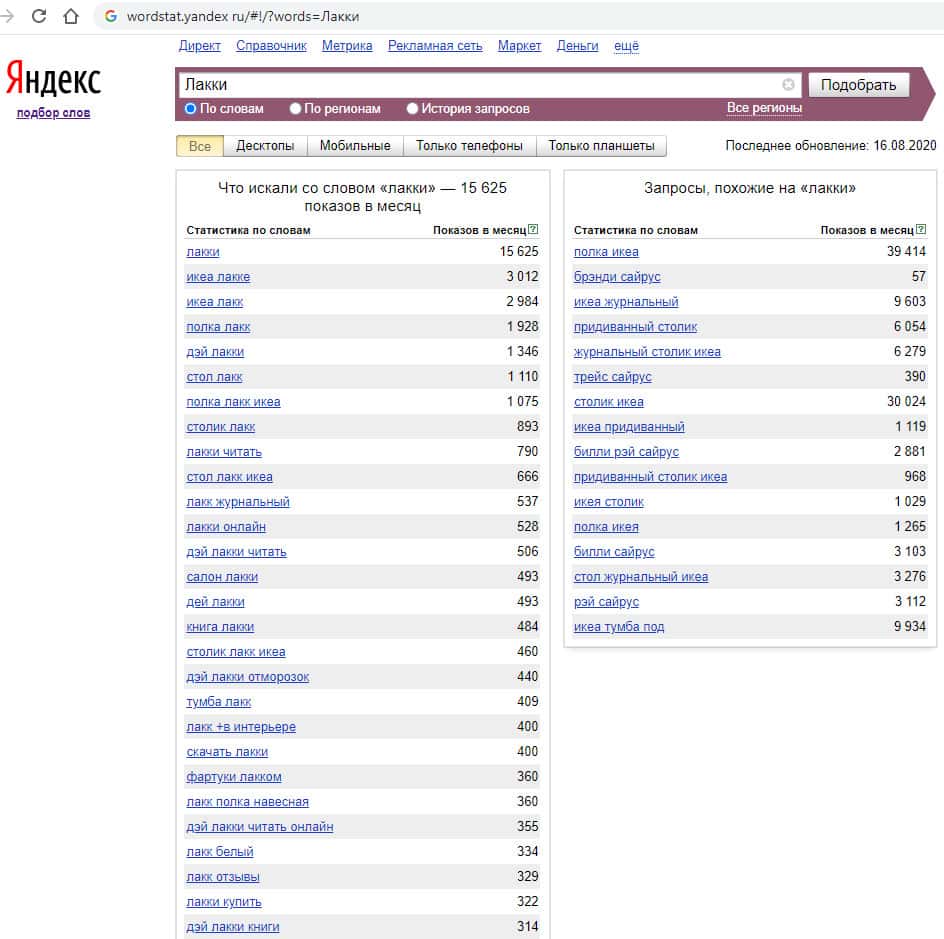The height and width of the screenshot is (939, 944).
Task: Open the Директ menu link
Action: pos(200,46)
